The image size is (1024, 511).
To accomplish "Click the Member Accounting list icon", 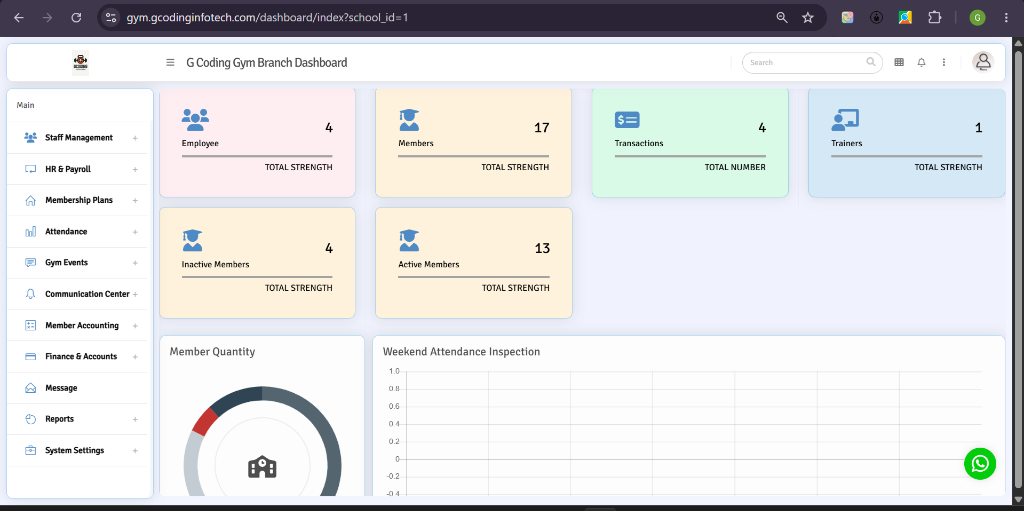I will pos(31,325).
